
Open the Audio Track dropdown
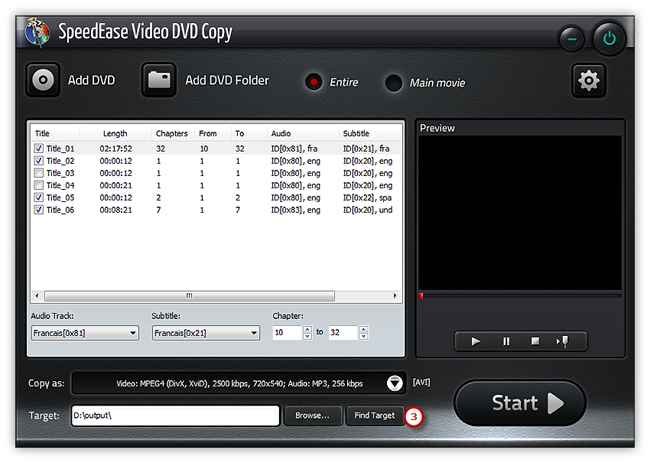(85, 333)
